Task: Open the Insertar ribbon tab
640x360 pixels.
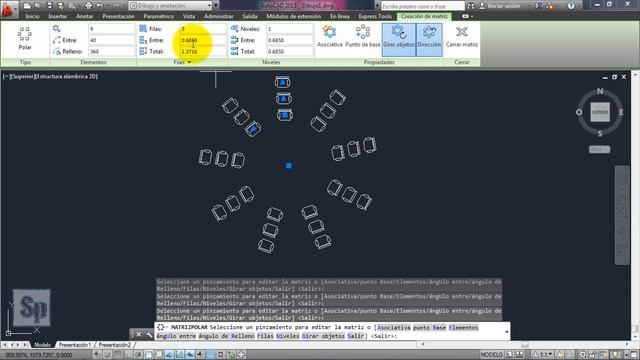Action: pyautogui.click(x=58, y=16)
